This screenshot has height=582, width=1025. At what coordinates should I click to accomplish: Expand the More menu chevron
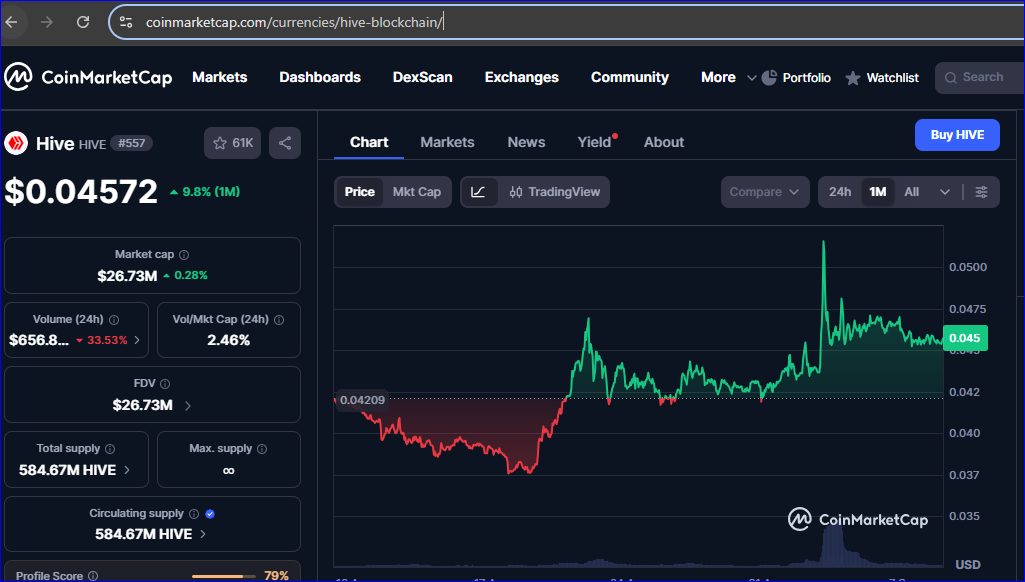click(752, 78)
